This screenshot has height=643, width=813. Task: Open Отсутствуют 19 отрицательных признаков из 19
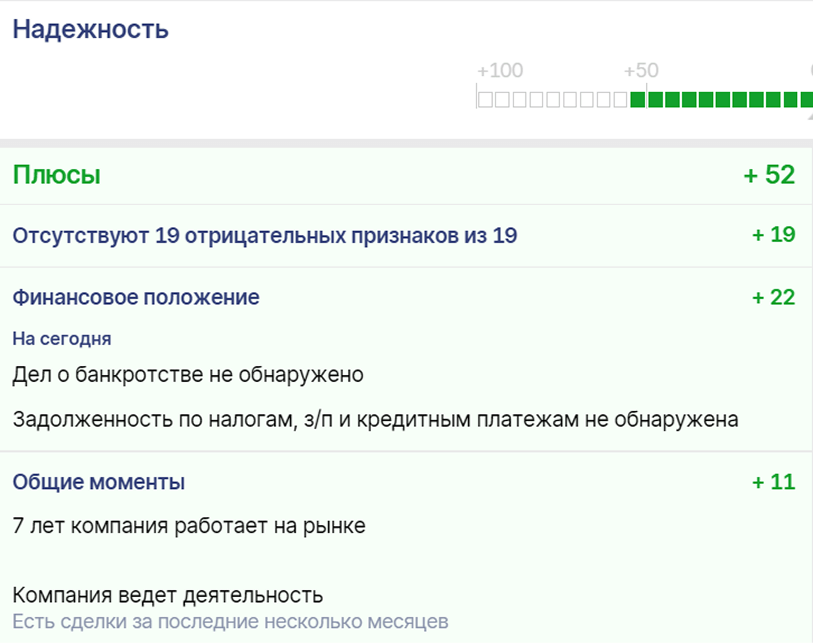265,235
